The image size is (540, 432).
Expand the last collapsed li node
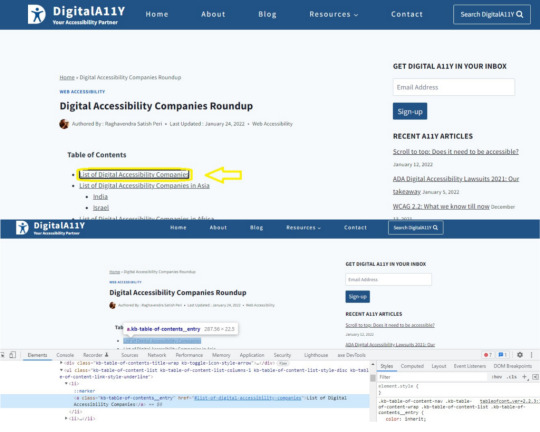point(66,418)
